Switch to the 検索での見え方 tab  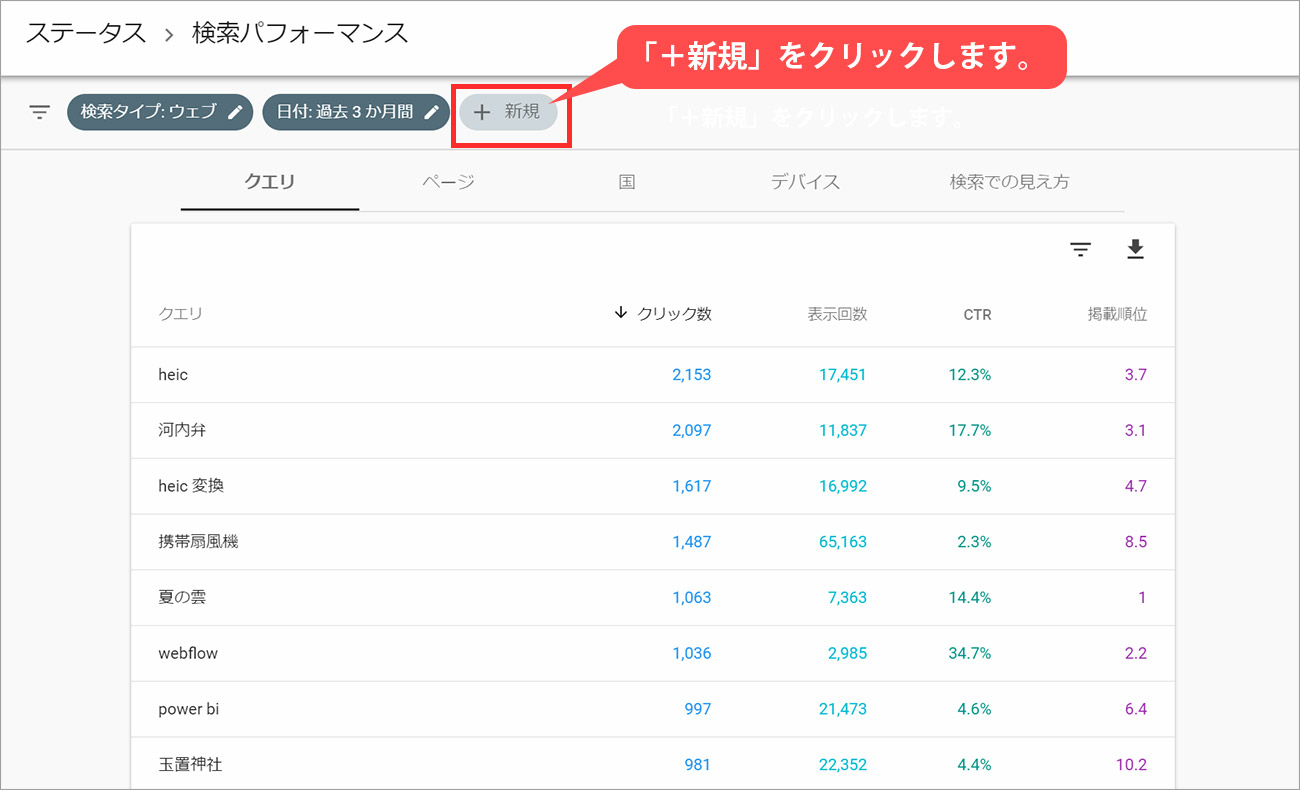pyautogui.click(x=1009, y=182)
